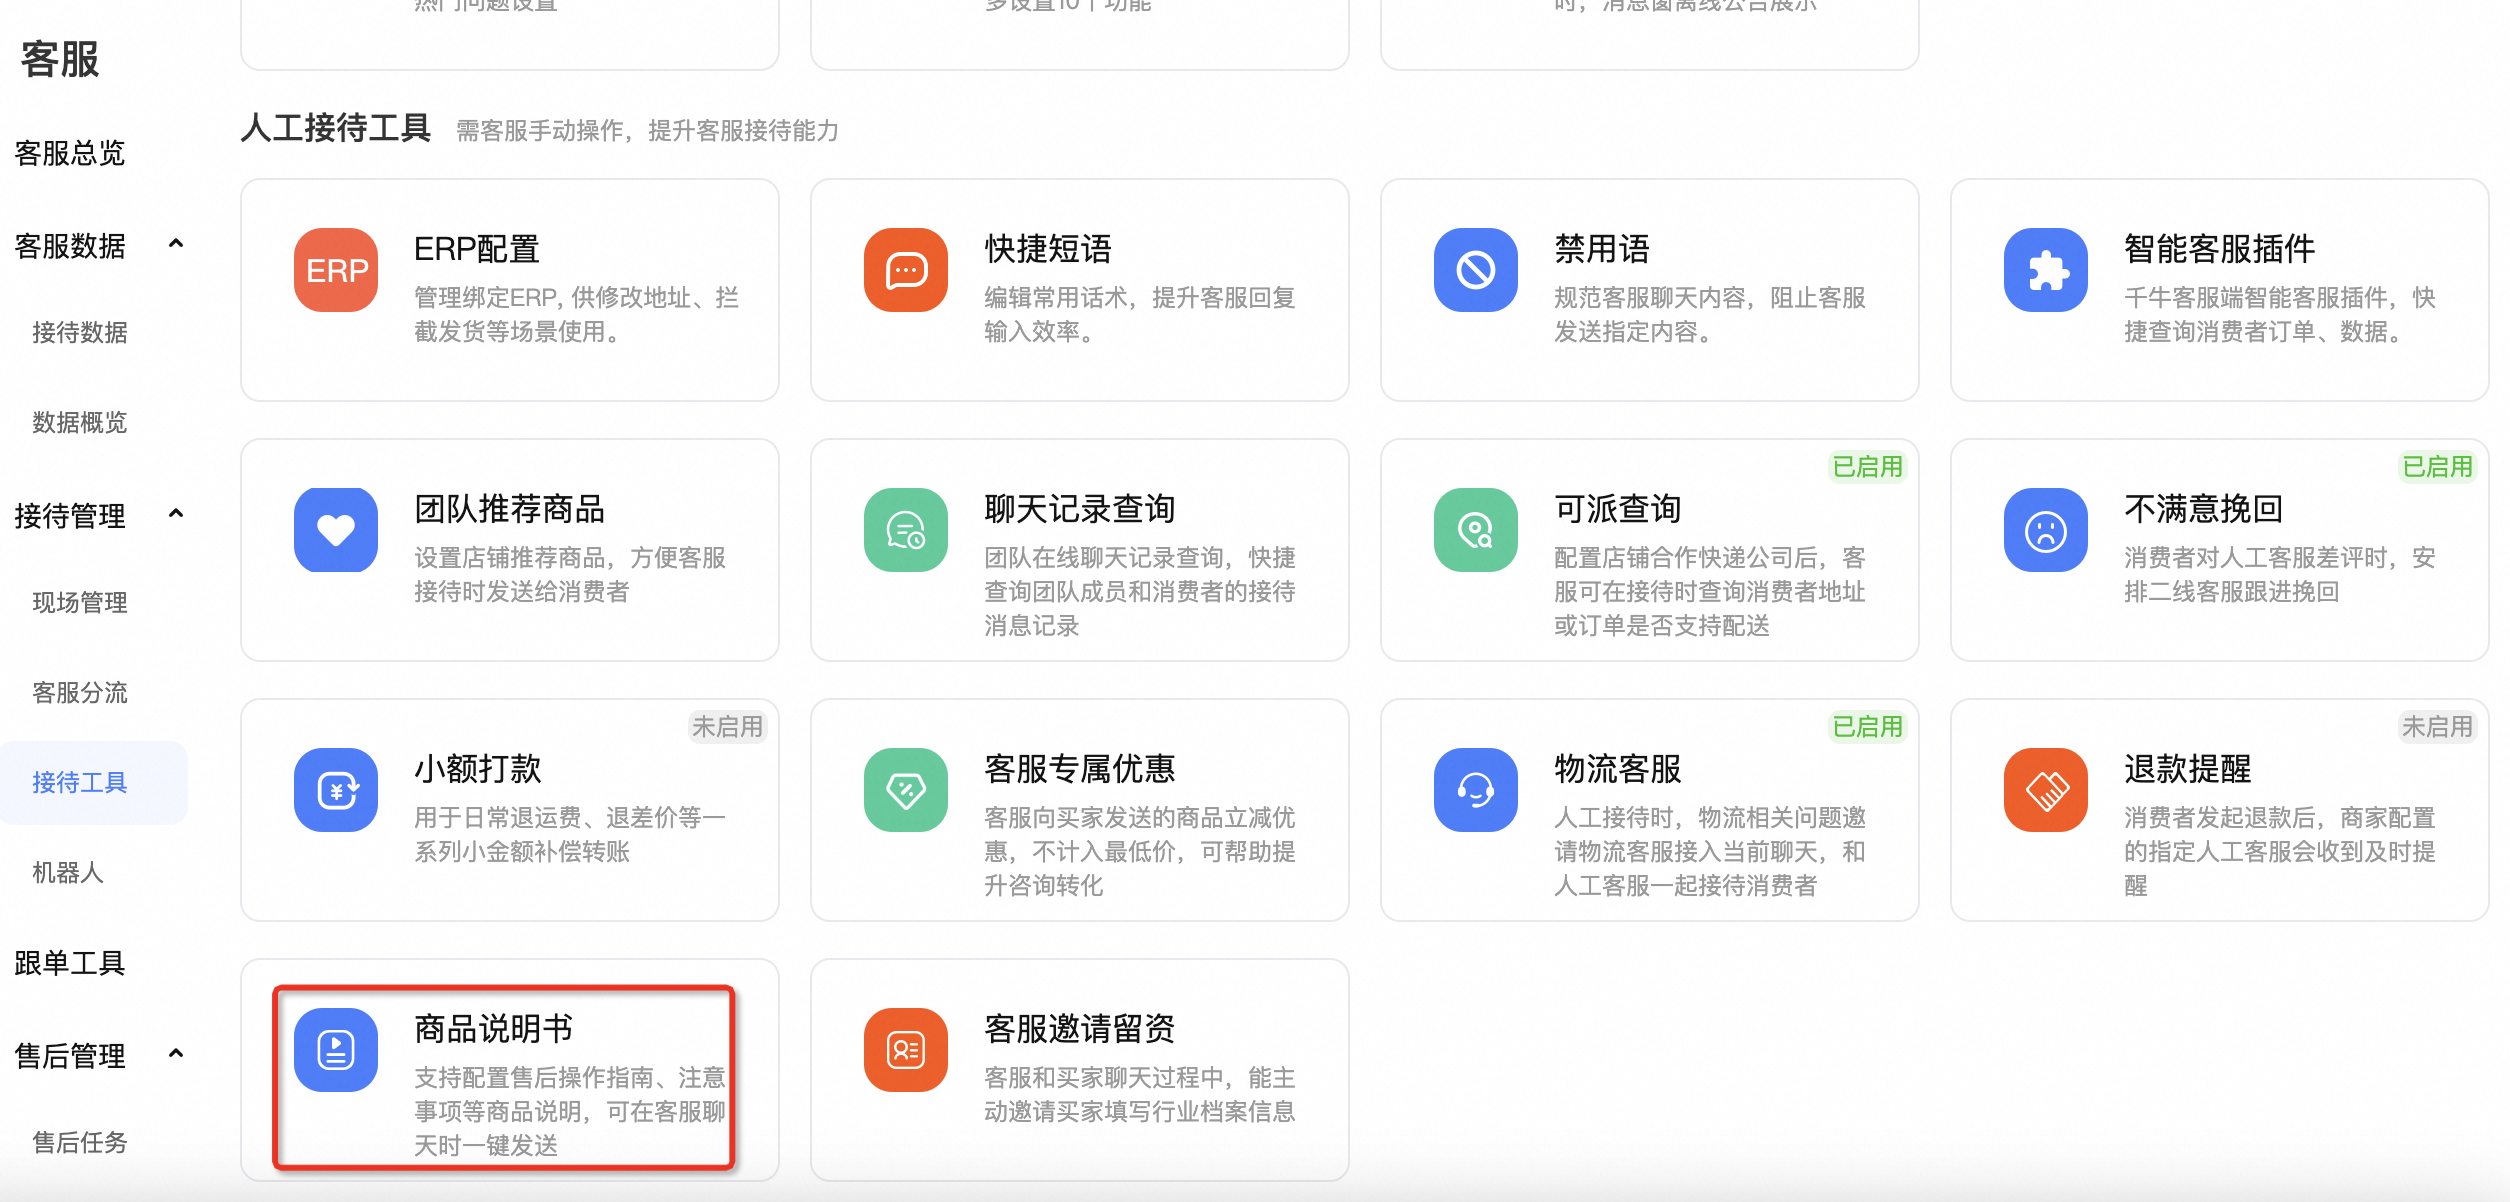Viewport: 2510px width, 1202px height.
Task: Click the 不满意挽回 sad face icon
Action: [2046, 530]
